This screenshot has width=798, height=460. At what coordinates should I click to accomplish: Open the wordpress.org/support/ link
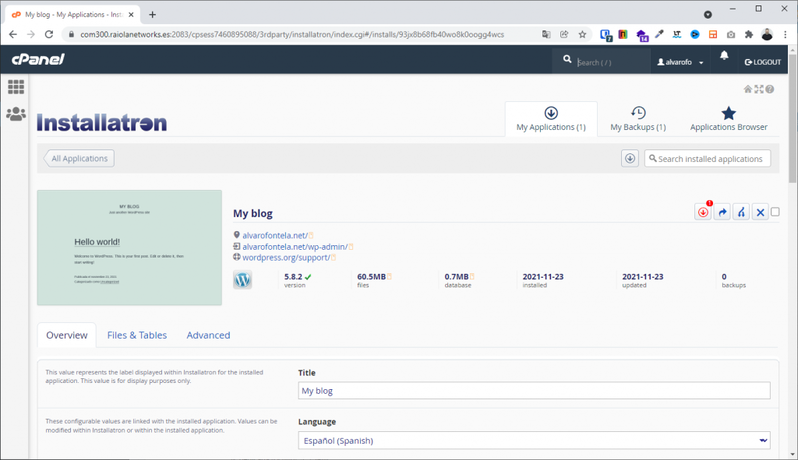[286, 257]
